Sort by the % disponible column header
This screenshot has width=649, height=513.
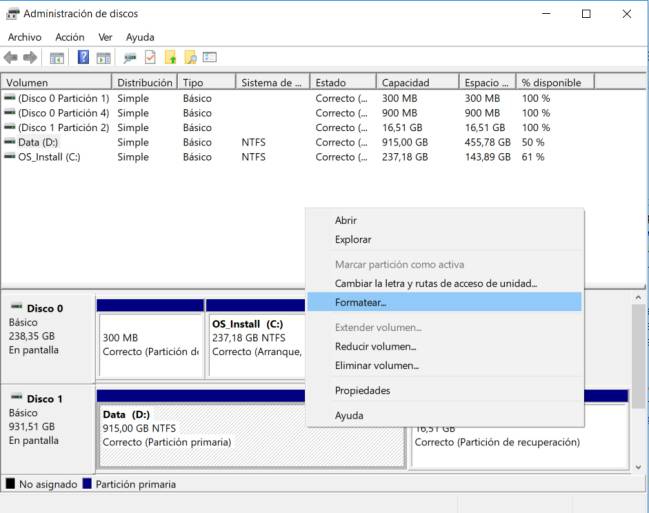click(x=555, y=82)
